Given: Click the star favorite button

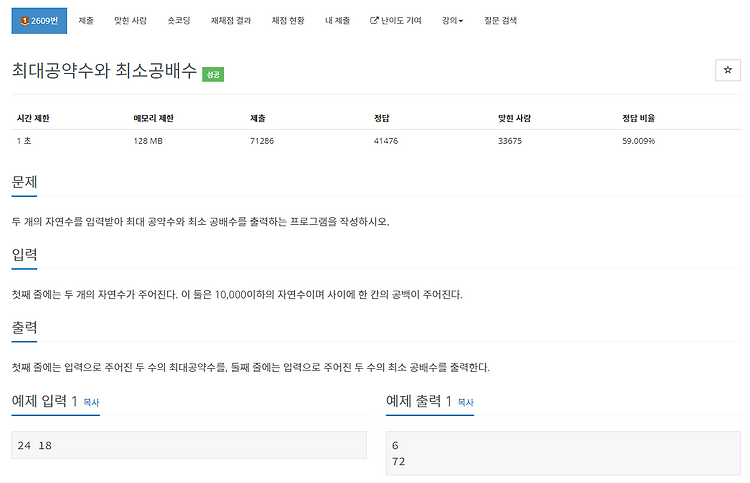Looking at the screenshot, I should pyautogui.click(x=728, y=70).
